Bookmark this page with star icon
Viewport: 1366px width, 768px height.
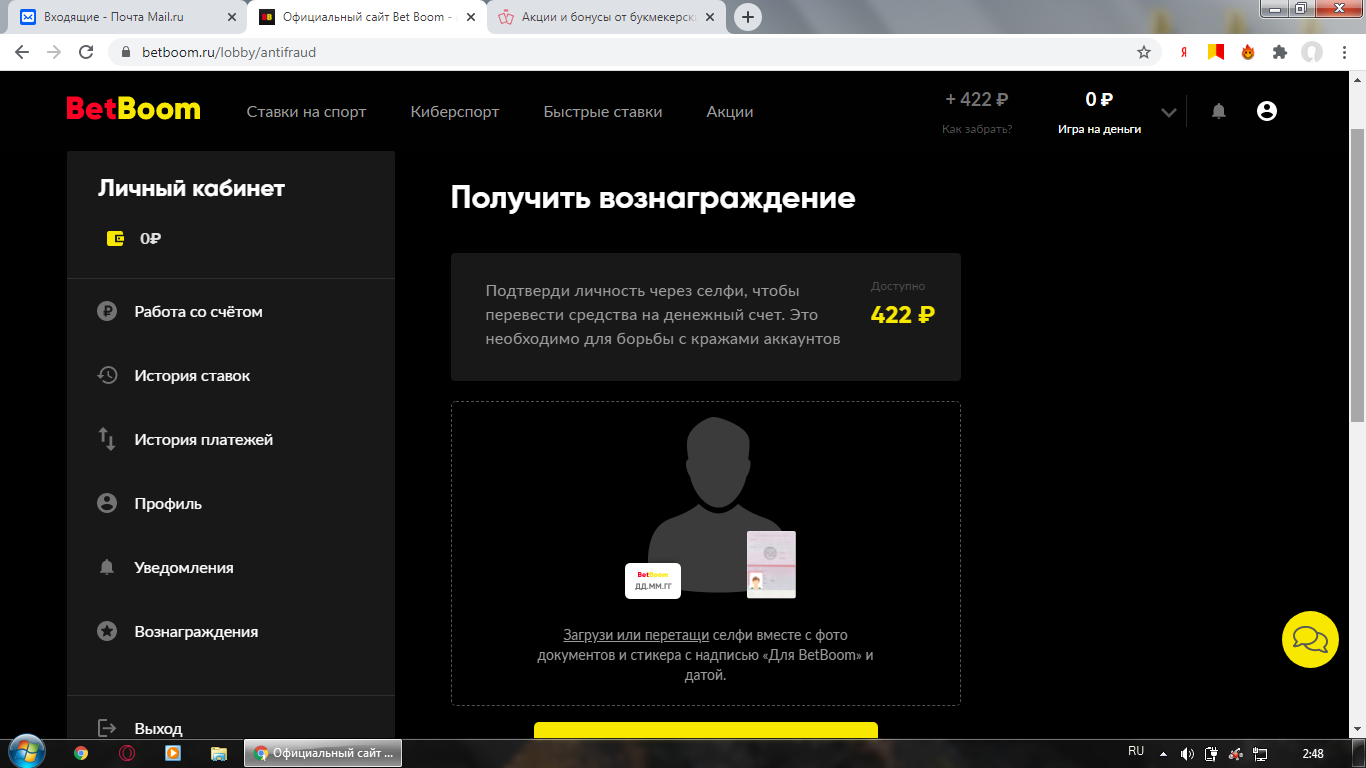point(1144,52)
